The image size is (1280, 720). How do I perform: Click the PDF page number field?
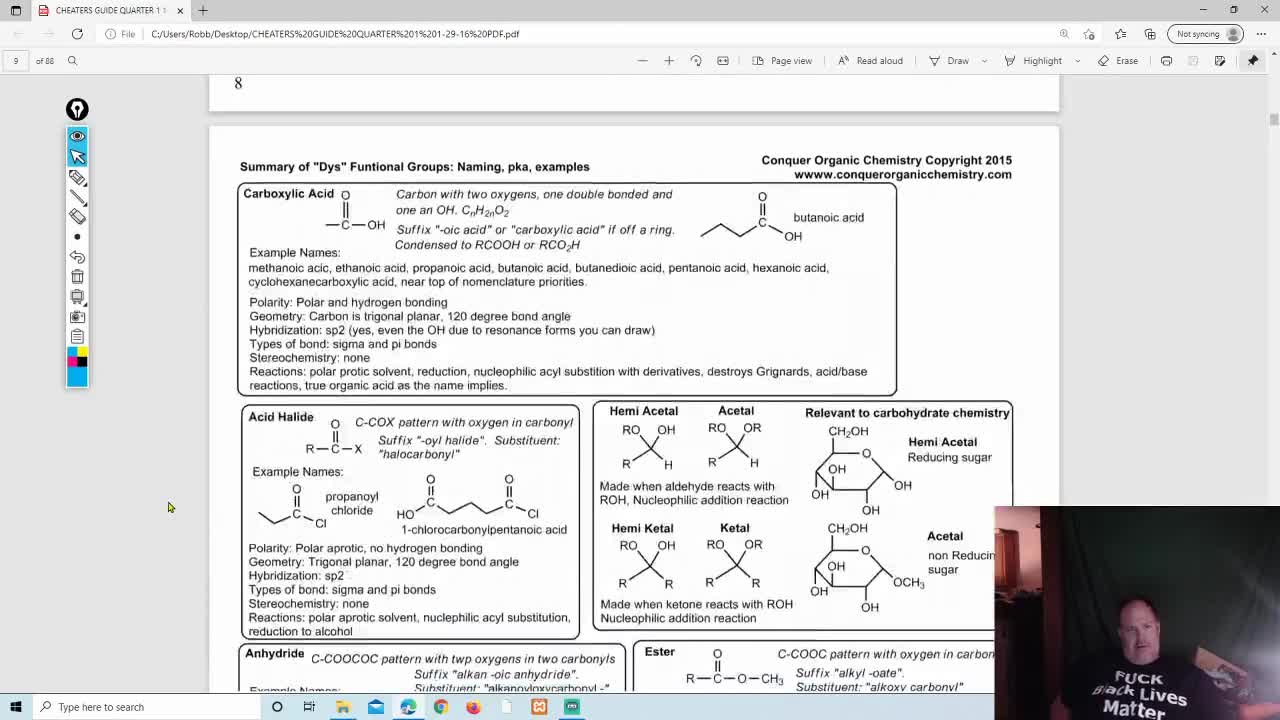tap(16, 61)
